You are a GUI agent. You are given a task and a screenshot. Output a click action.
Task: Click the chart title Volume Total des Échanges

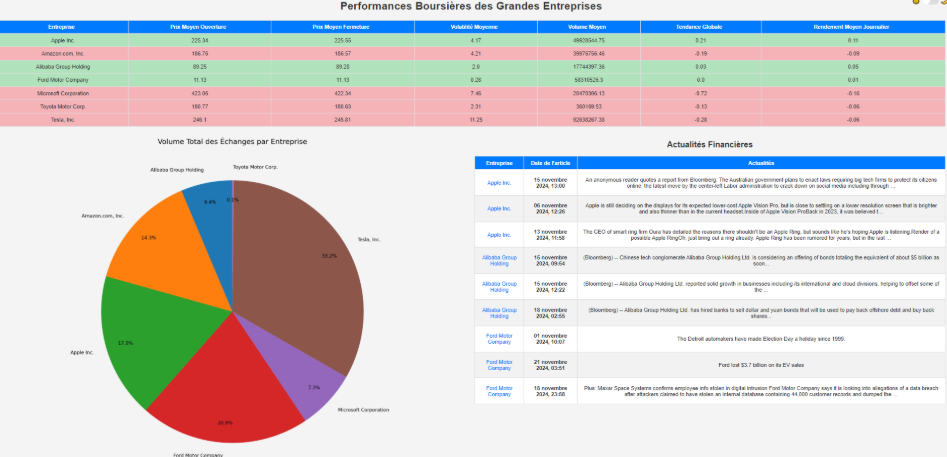[233, 141]
